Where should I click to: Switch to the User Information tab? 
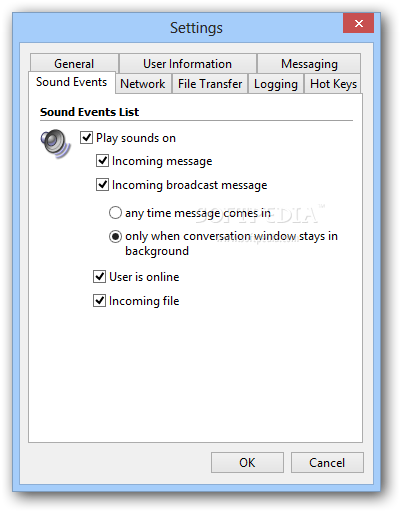click(x=188, y=63)
